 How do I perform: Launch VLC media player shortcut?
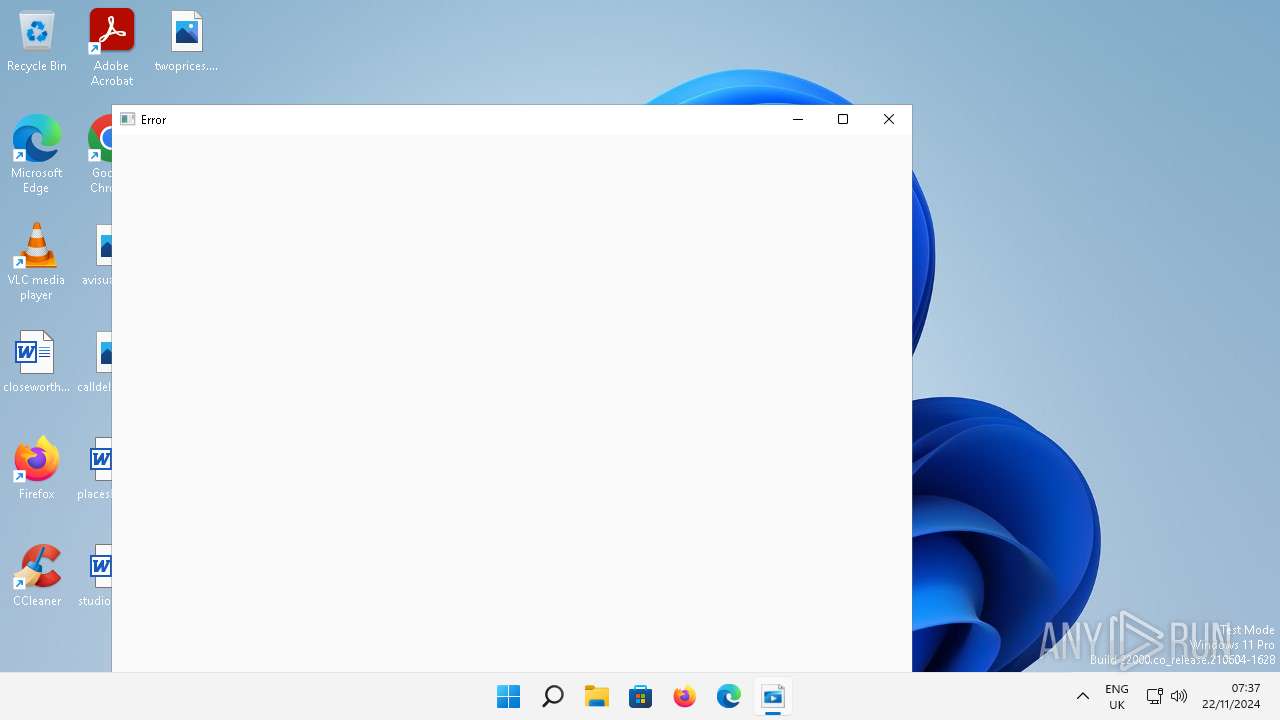[36, 261]
